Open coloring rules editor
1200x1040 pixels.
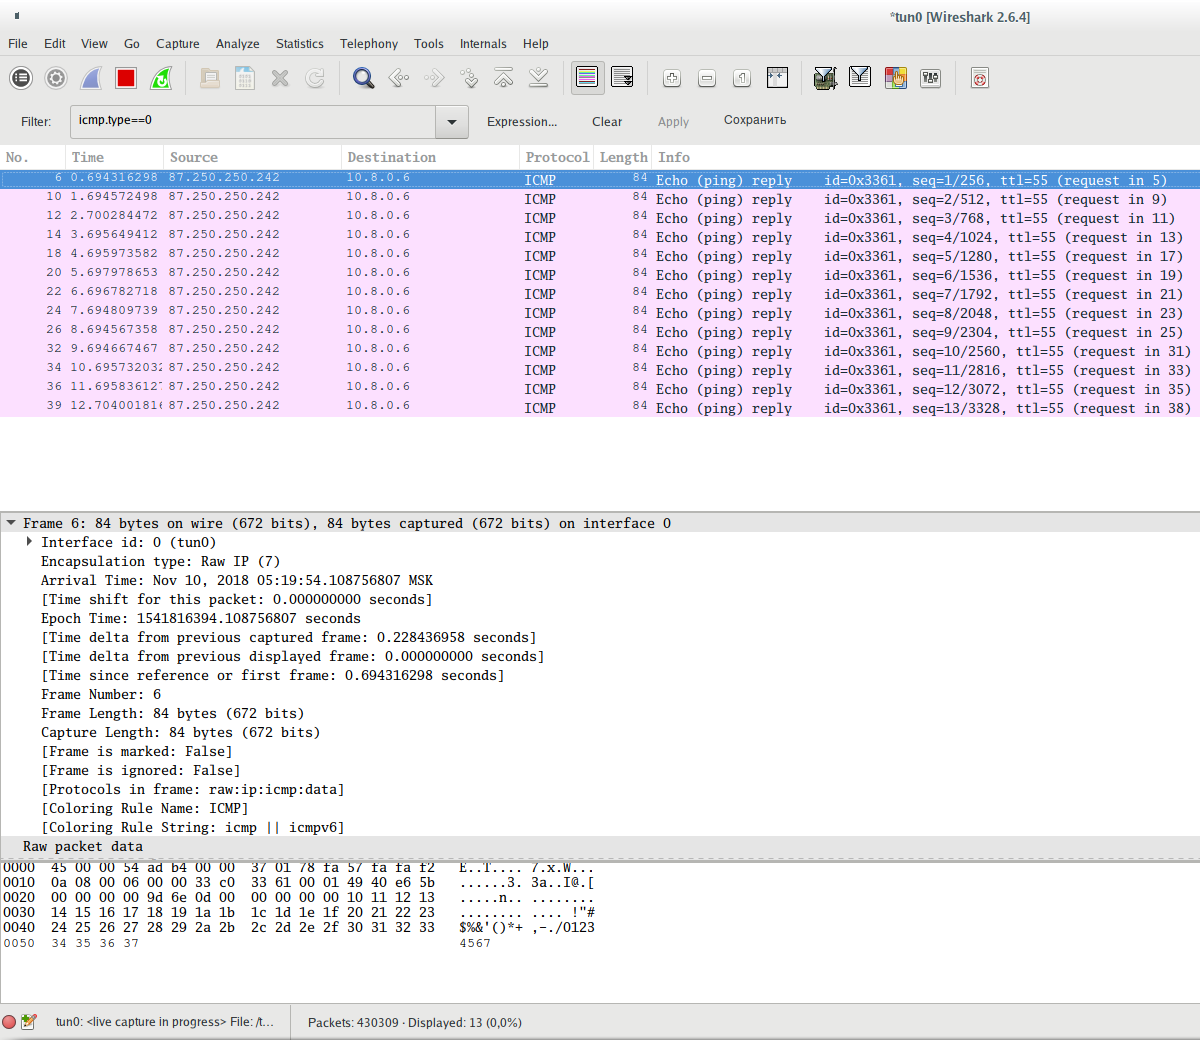[895, 78]
